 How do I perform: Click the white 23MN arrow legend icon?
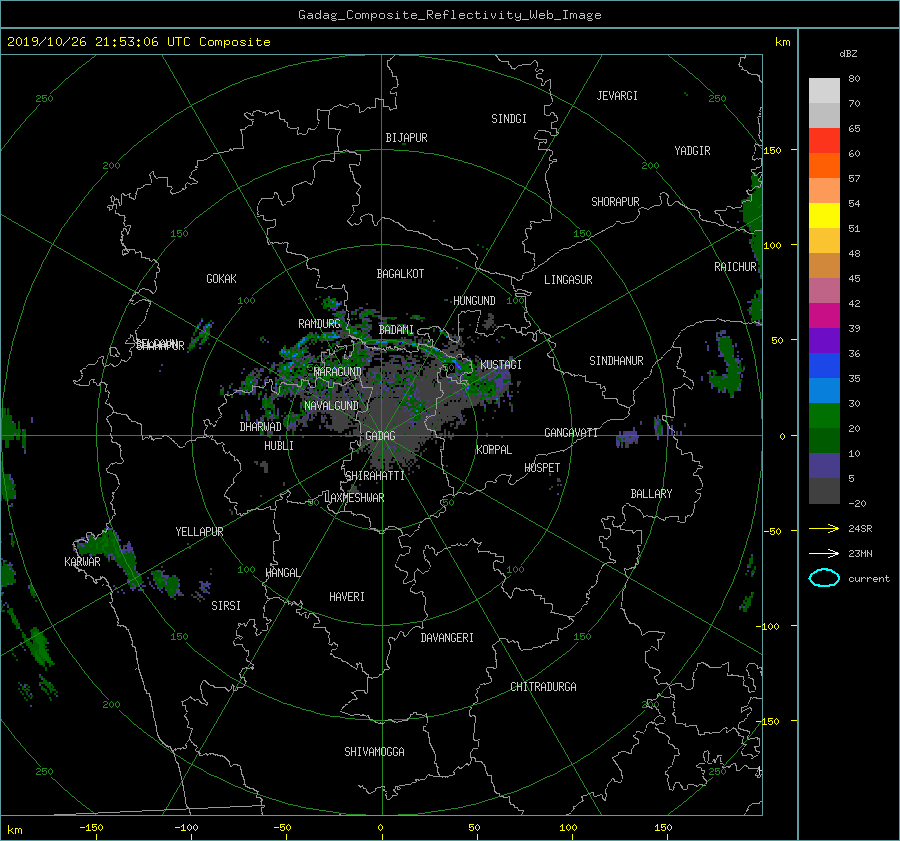pyautogui.click(x=824, y=553)
